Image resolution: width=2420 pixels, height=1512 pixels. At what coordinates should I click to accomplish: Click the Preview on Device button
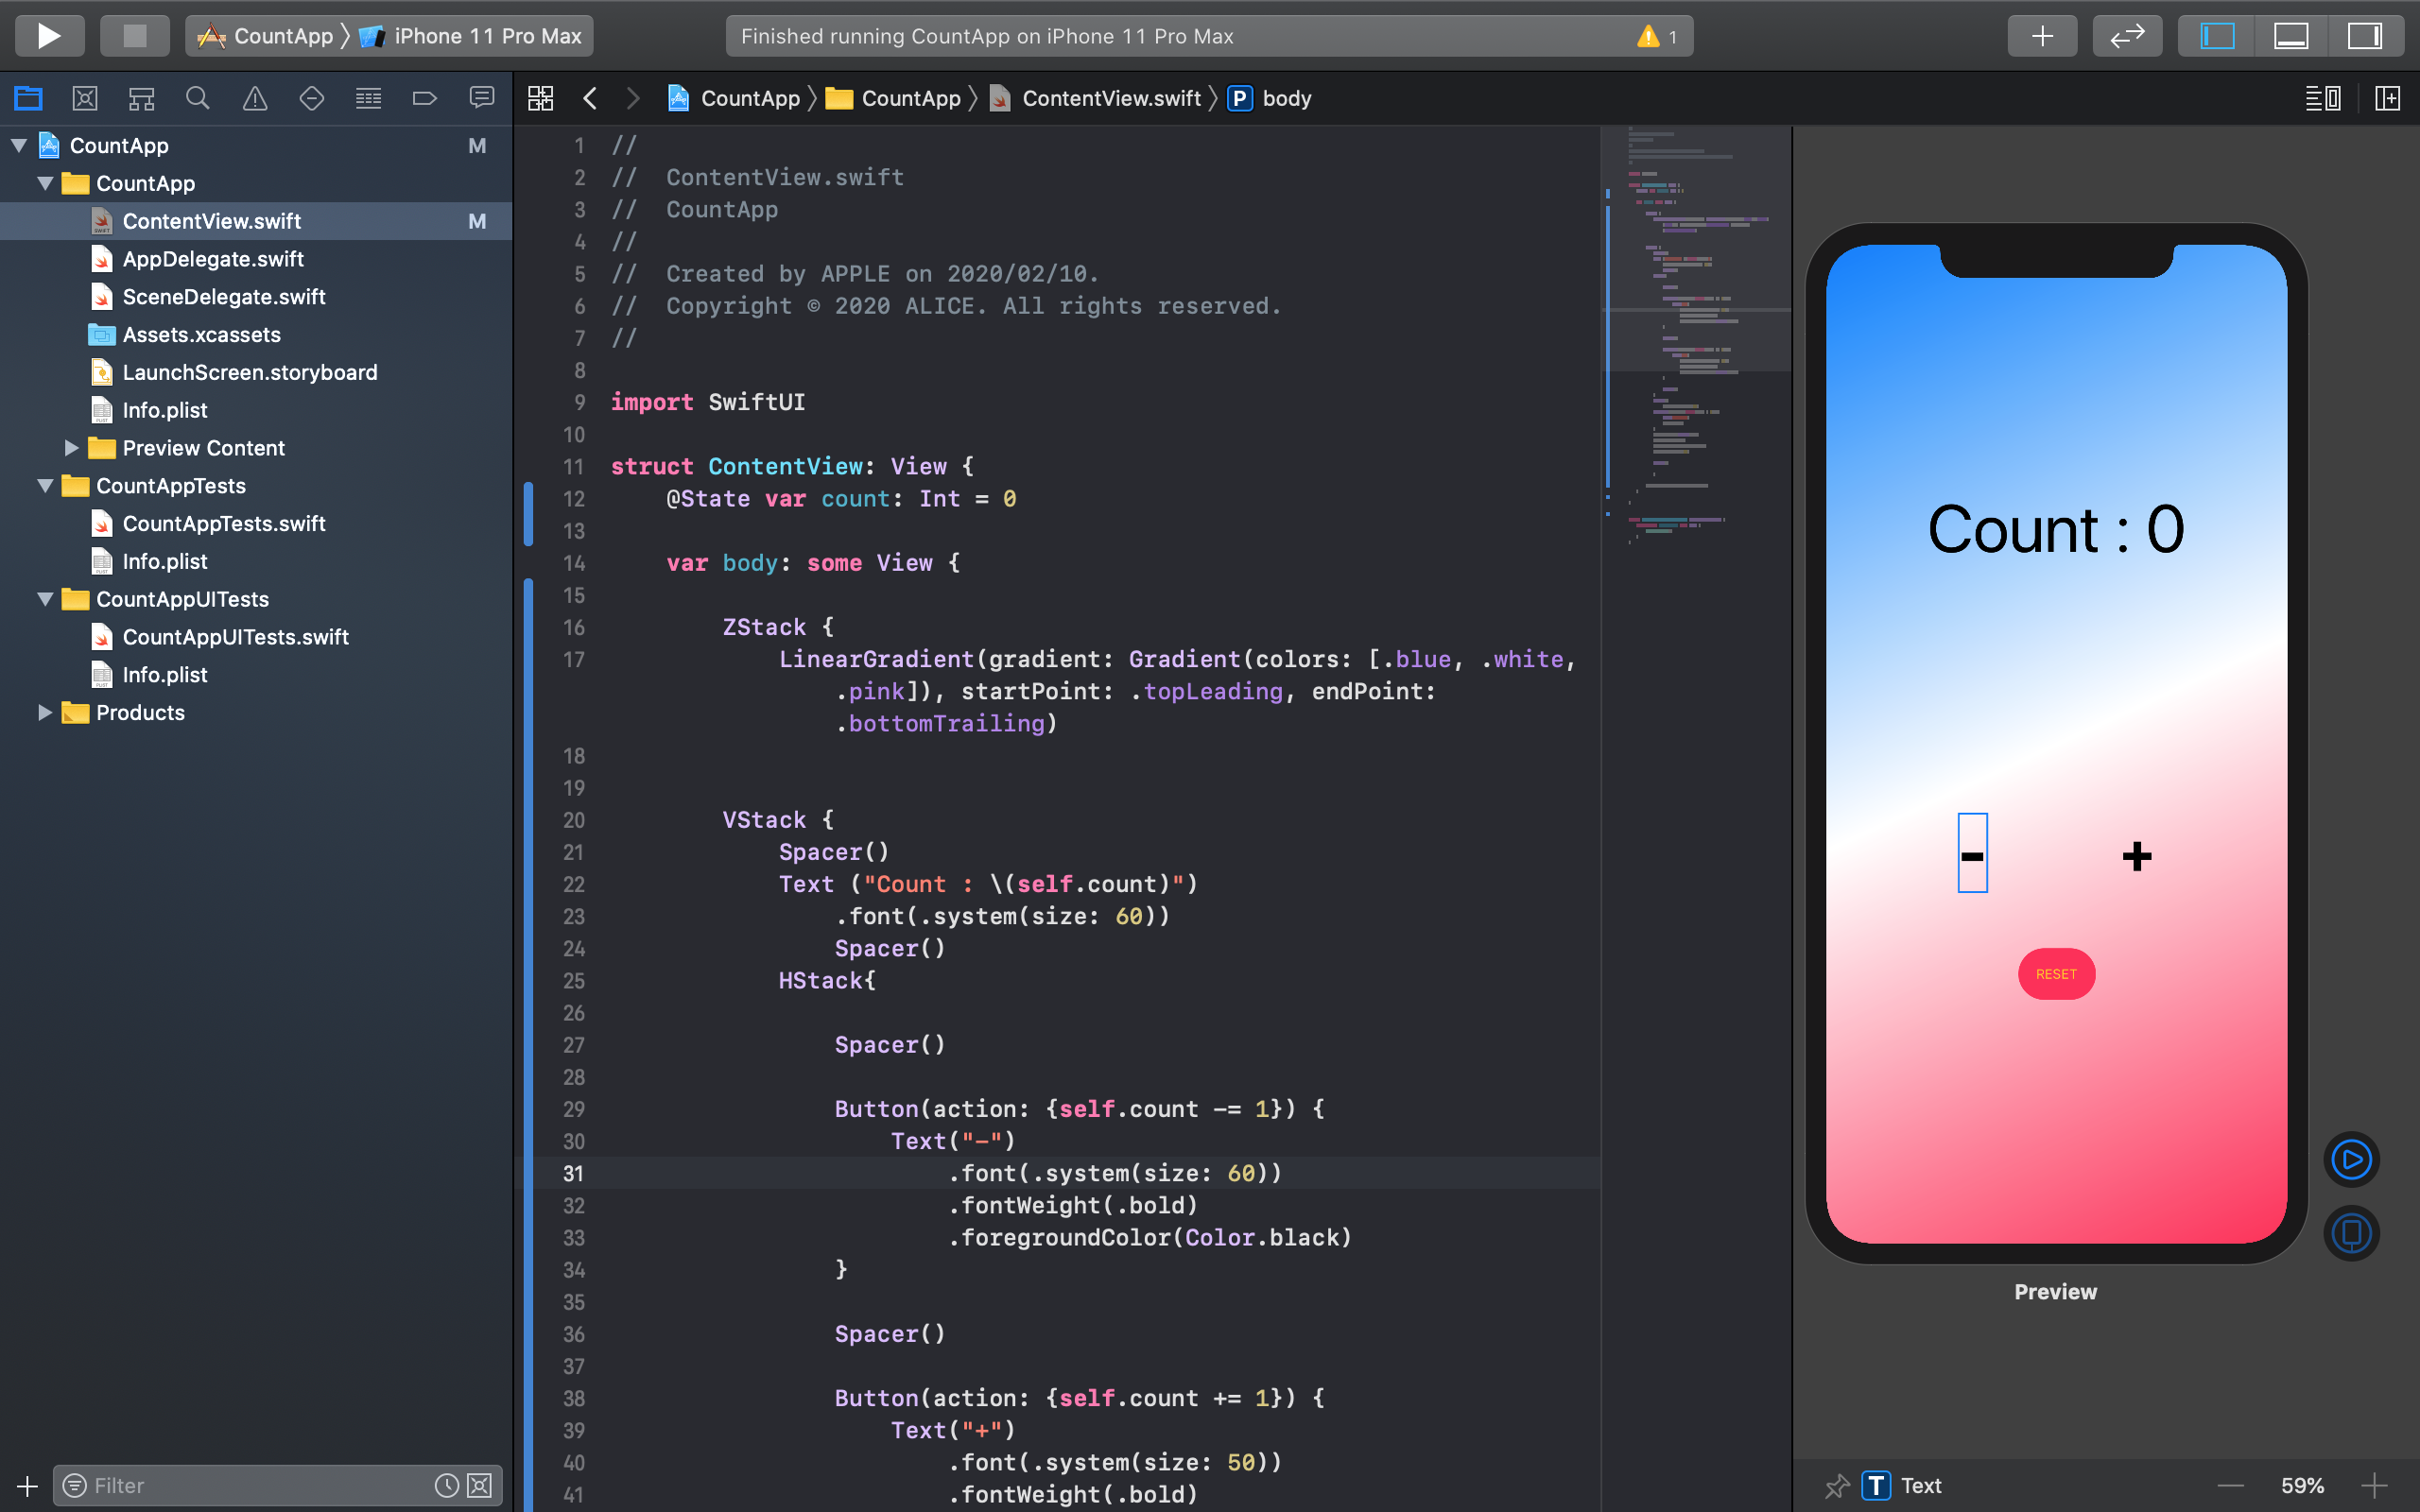(2350, 1232)
